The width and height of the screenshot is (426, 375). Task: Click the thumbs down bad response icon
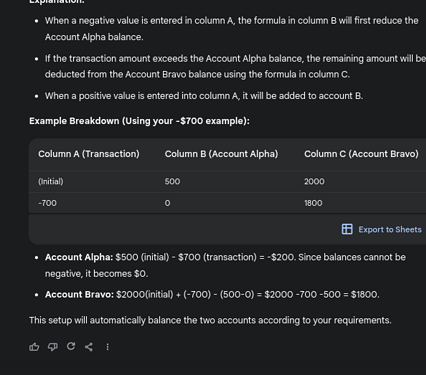pos(53,347)
